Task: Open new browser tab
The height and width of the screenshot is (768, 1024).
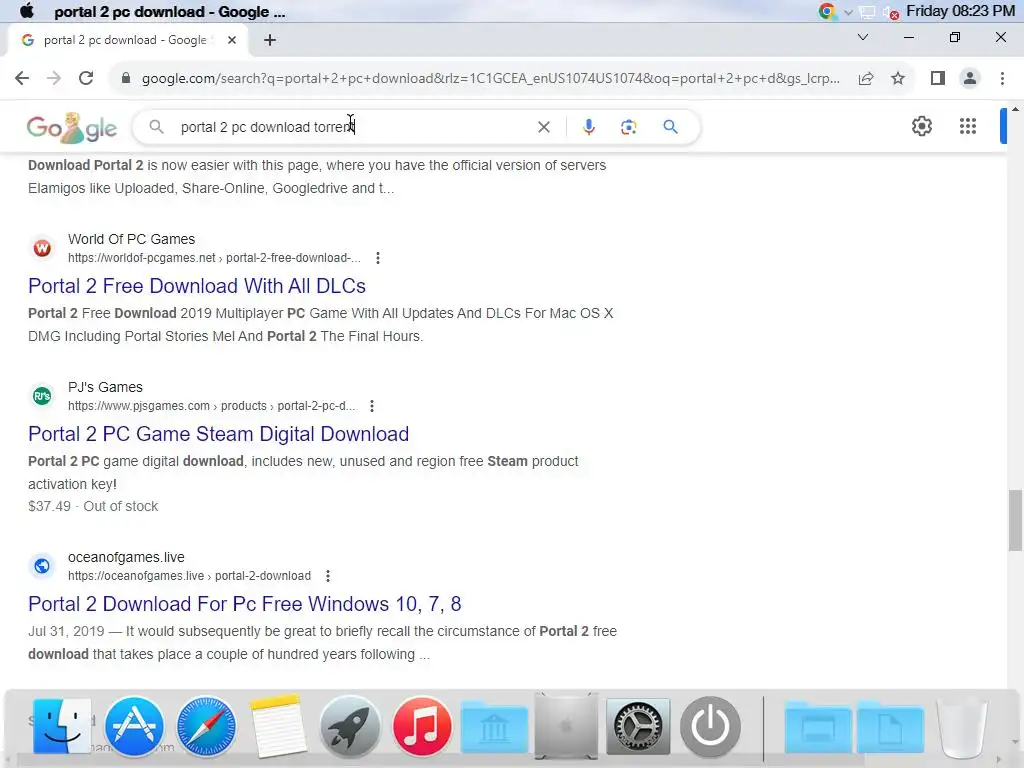Action: 270,40
